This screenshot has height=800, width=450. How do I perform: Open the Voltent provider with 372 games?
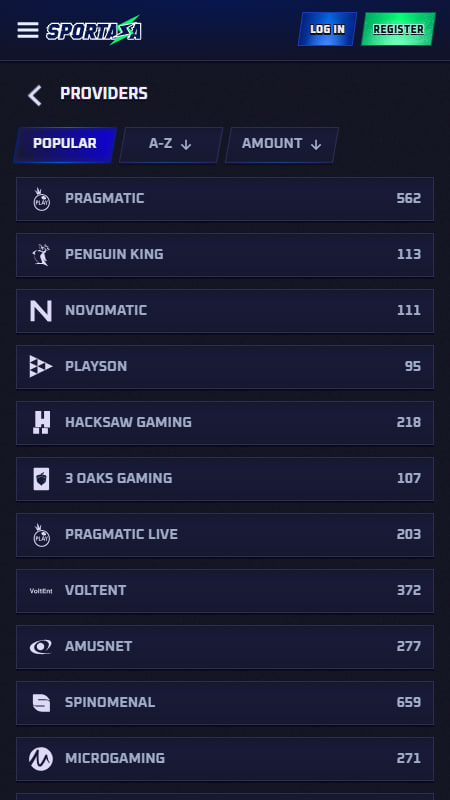point(225,591)
